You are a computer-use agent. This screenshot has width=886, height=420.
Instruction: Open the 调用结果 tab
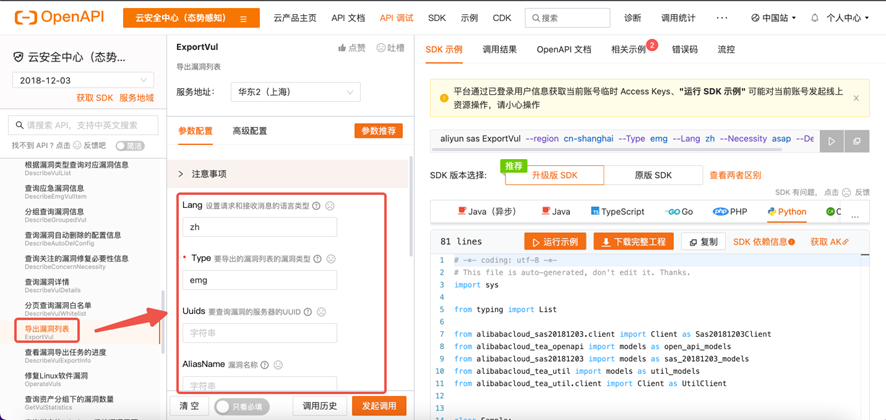500,49
